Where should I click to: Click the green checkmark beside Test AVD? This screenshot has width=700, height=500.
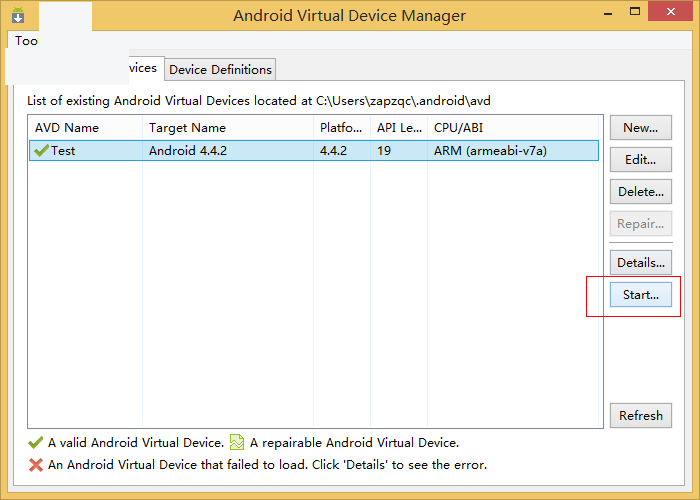41,151
